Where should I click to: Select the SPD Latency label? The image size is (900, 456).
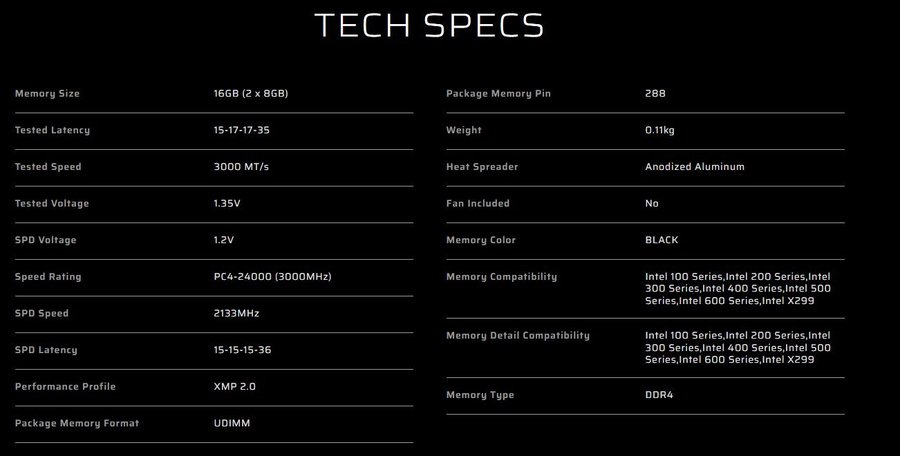click(x=46, y=350)
